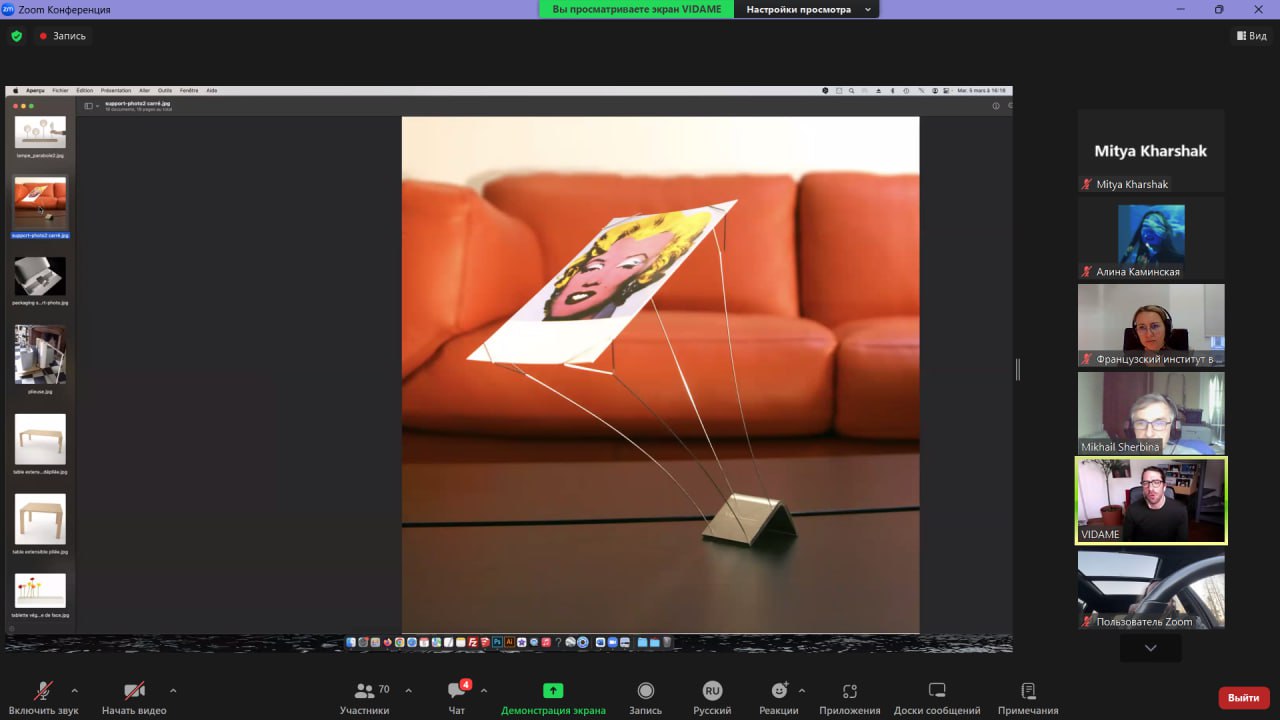Click the Aperçu menu in shared screen
The height and width of the screenshot is (720, 1280).
35,90
